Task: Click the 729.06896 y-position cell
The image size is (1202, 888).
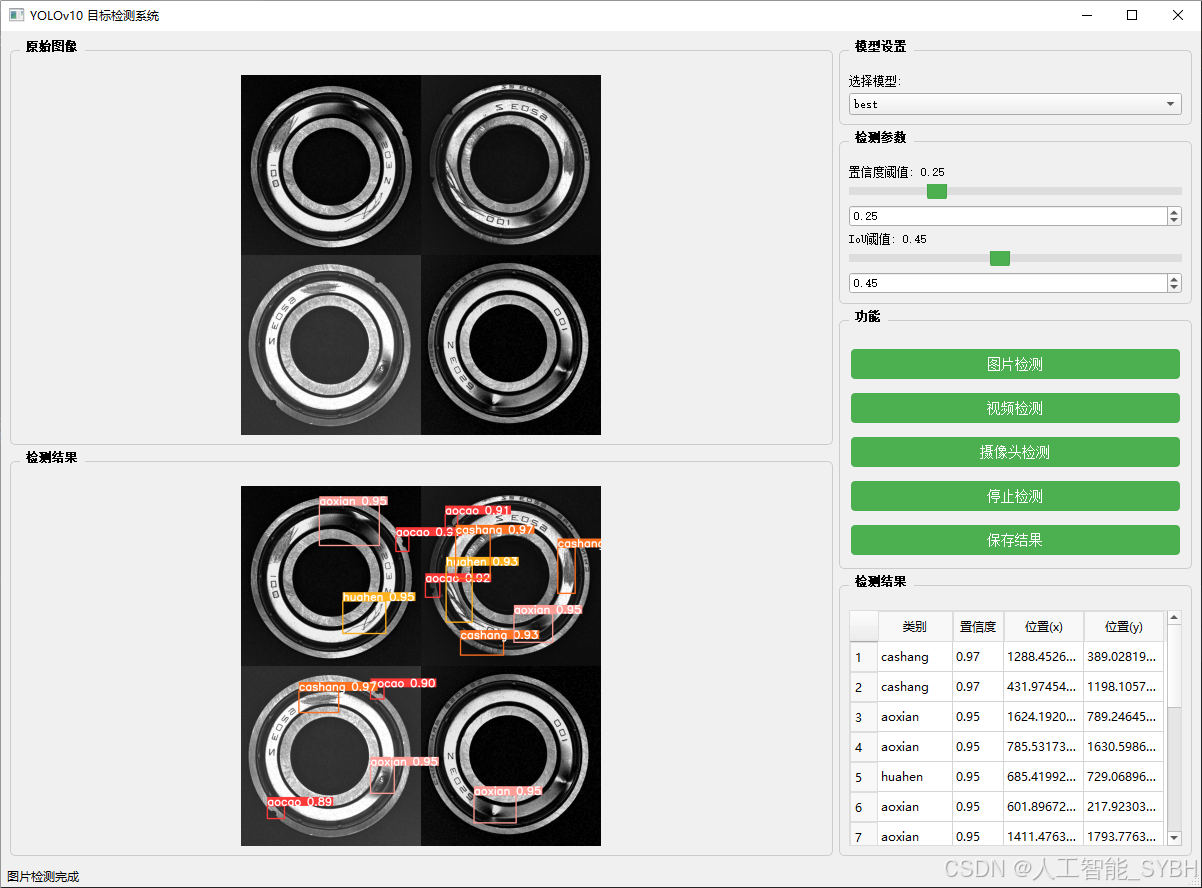Action: coord(1123,777)
